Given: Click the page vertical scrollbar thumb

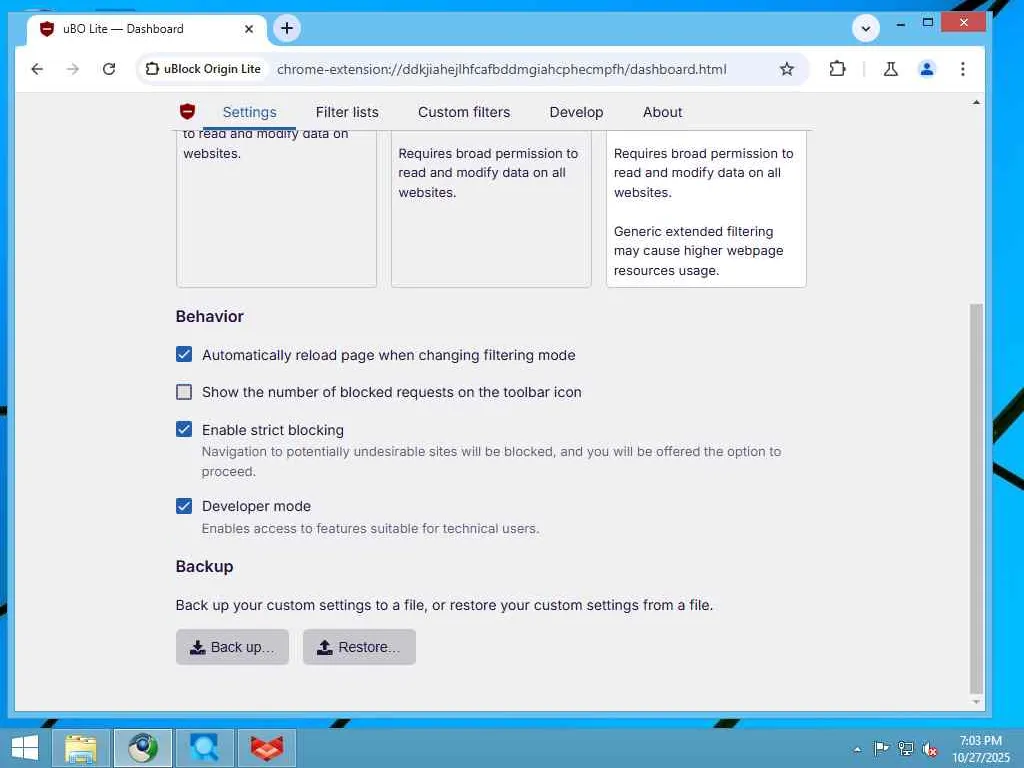Looking at the screenshot, I should click(x=976, y=498).
